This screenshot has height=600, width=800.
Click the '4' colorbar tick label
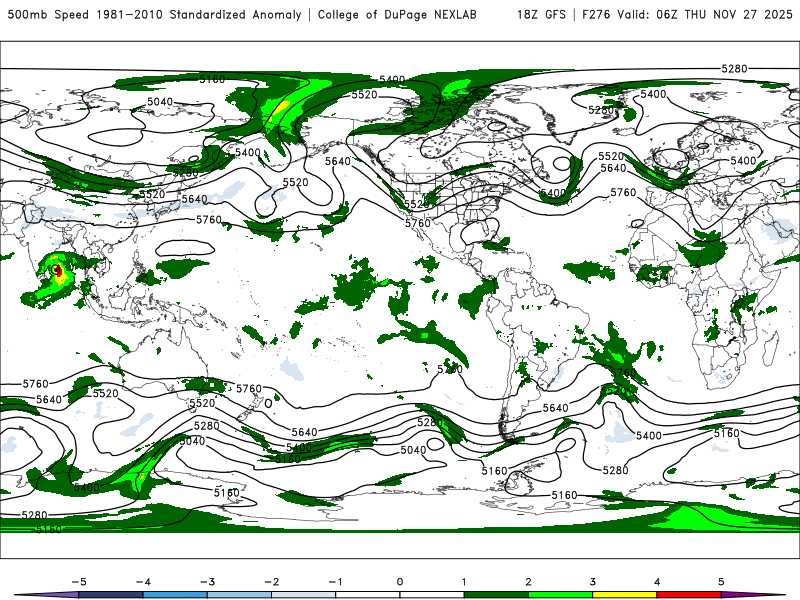pos(657,582)
